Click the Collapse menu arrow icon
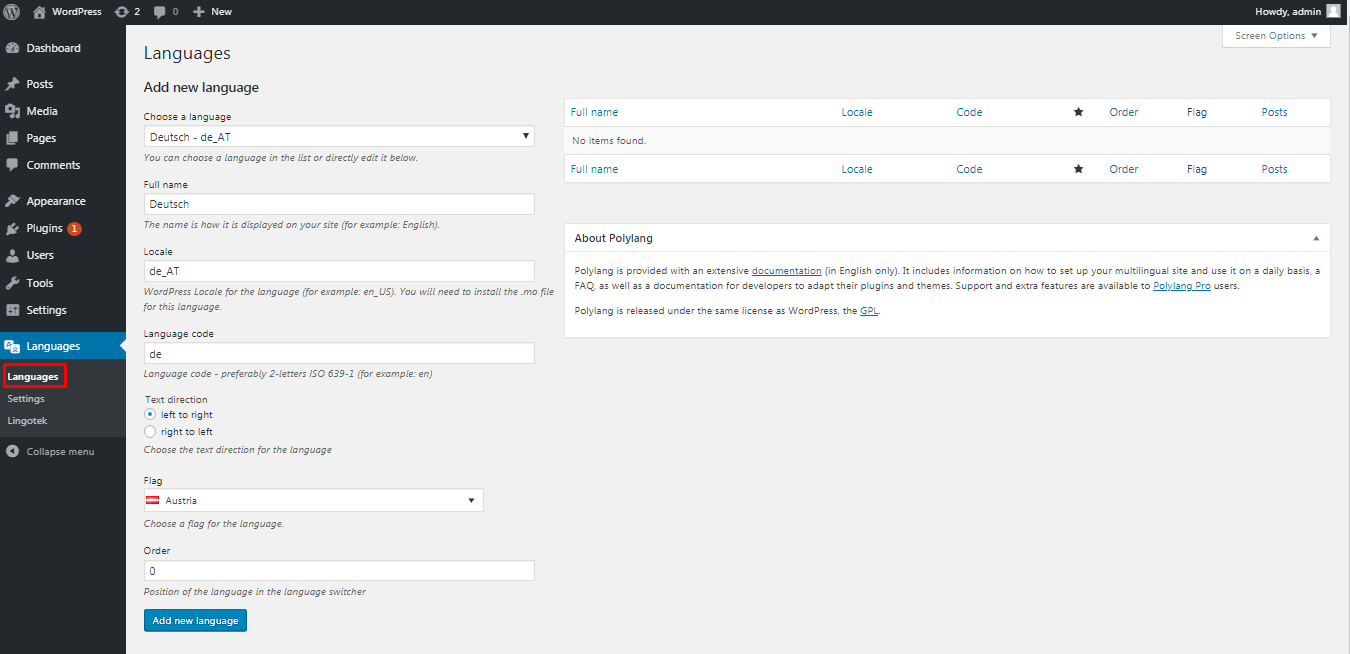Image resolution: width=1350 pixels, height=654 pixels. pyautogui.click(x=13, y=451)
